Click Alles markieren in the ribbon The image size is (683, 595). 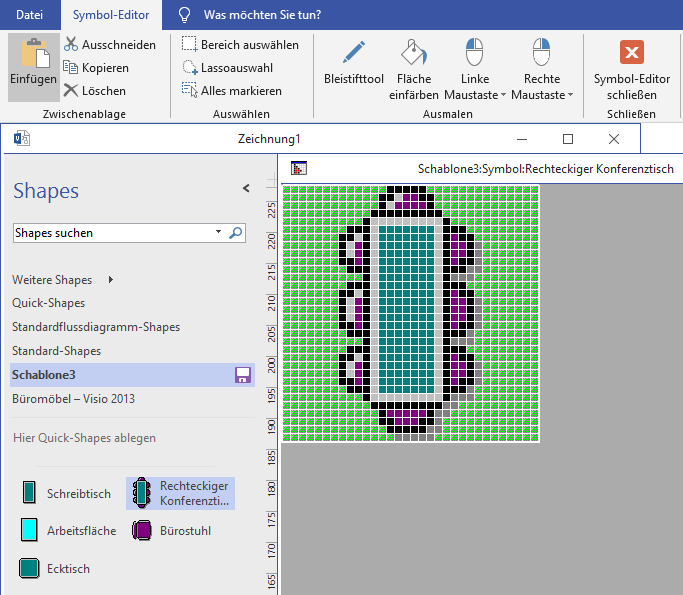[x=232, y=91]
